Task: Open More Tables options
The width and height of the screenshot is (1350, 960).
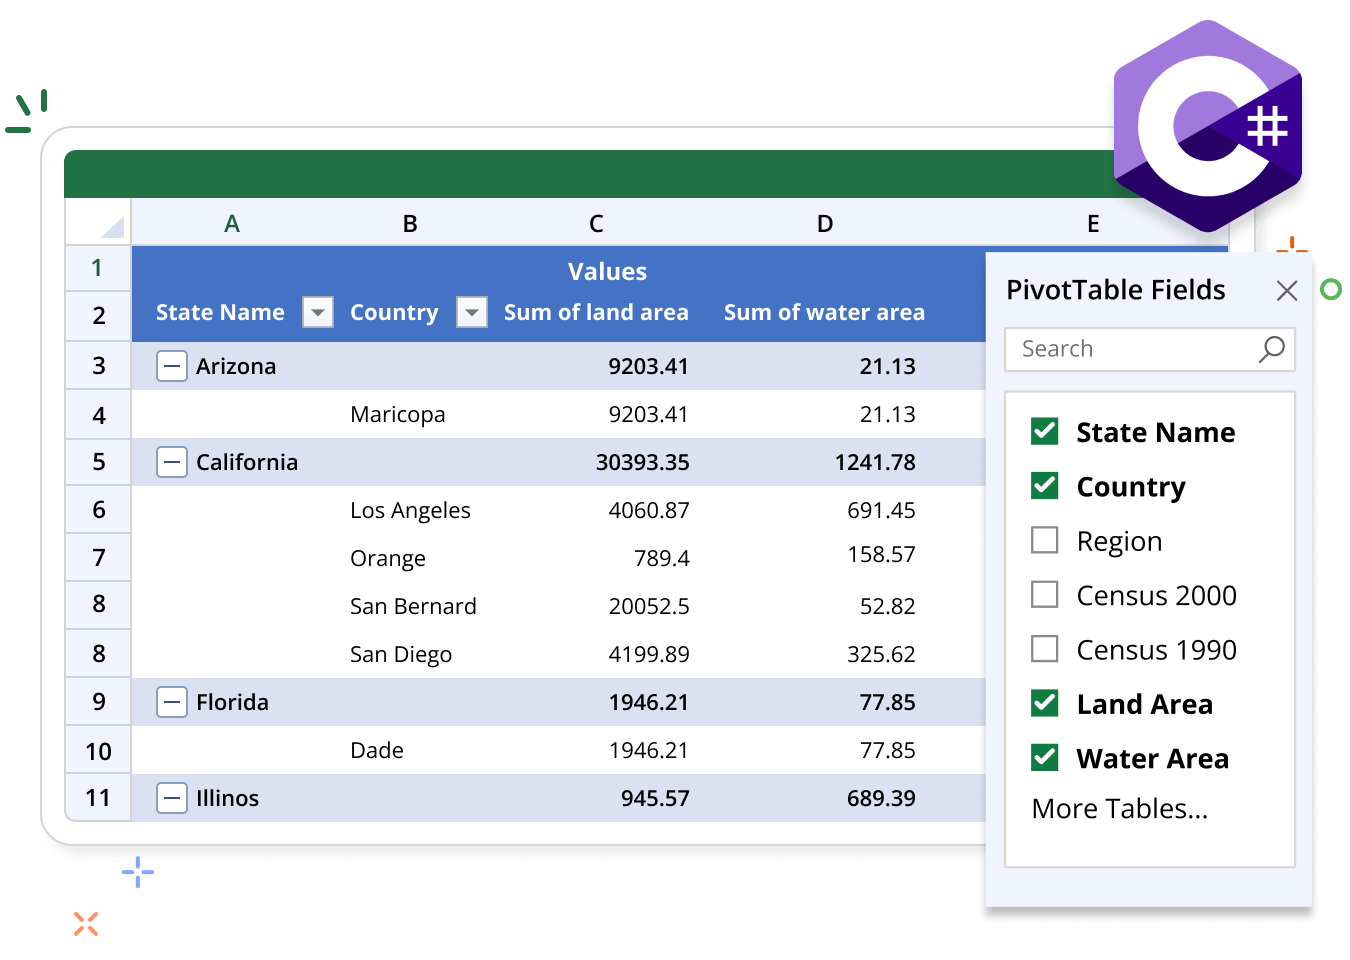Action: tap(1119, 808)
